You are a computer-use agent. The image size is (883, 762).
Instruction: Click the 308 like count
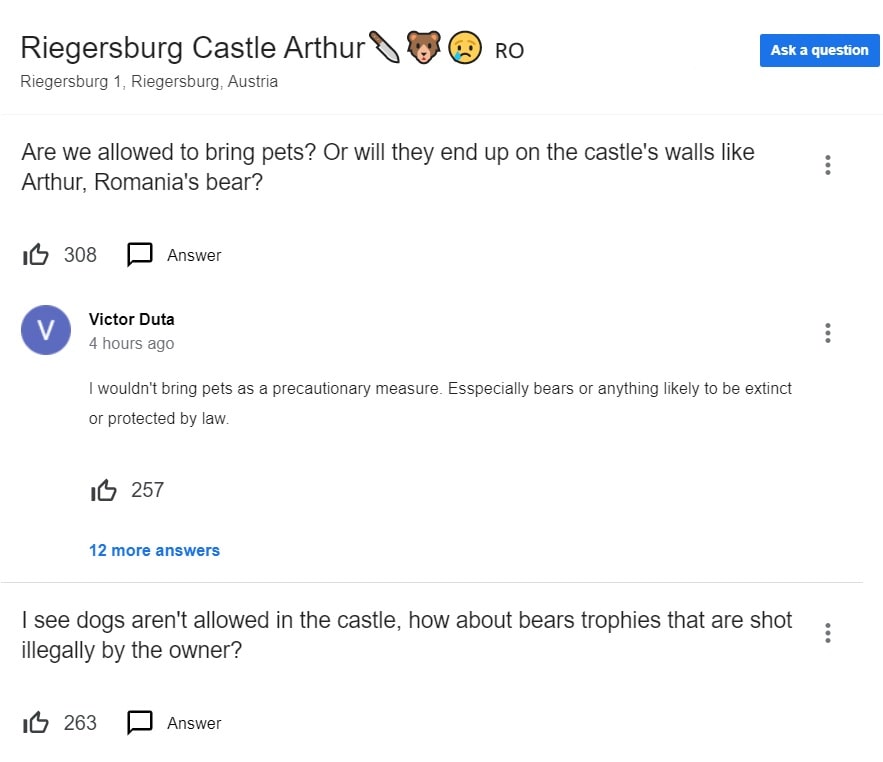click(x=80, y=255)
